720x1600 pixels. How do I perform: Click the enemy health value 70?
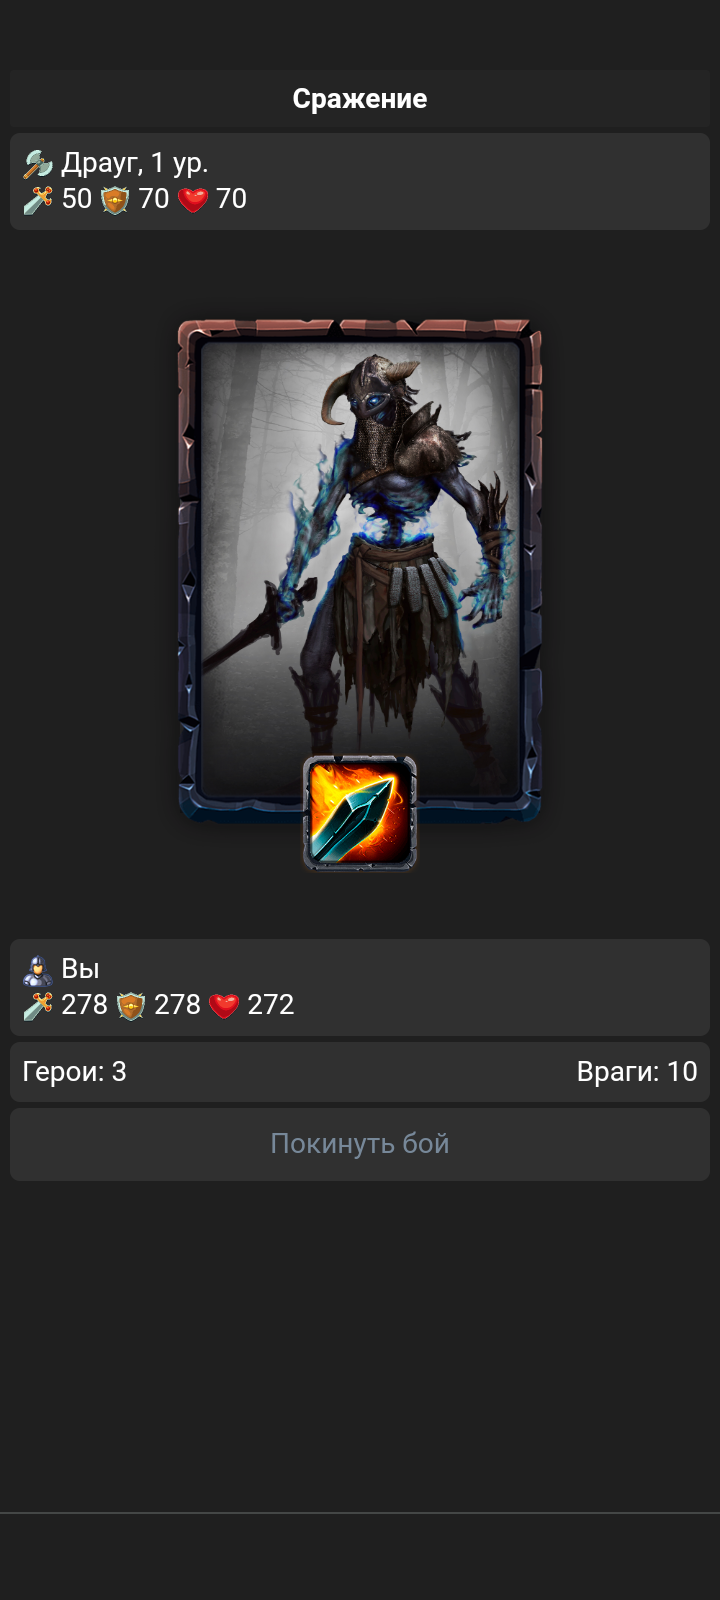231,199
